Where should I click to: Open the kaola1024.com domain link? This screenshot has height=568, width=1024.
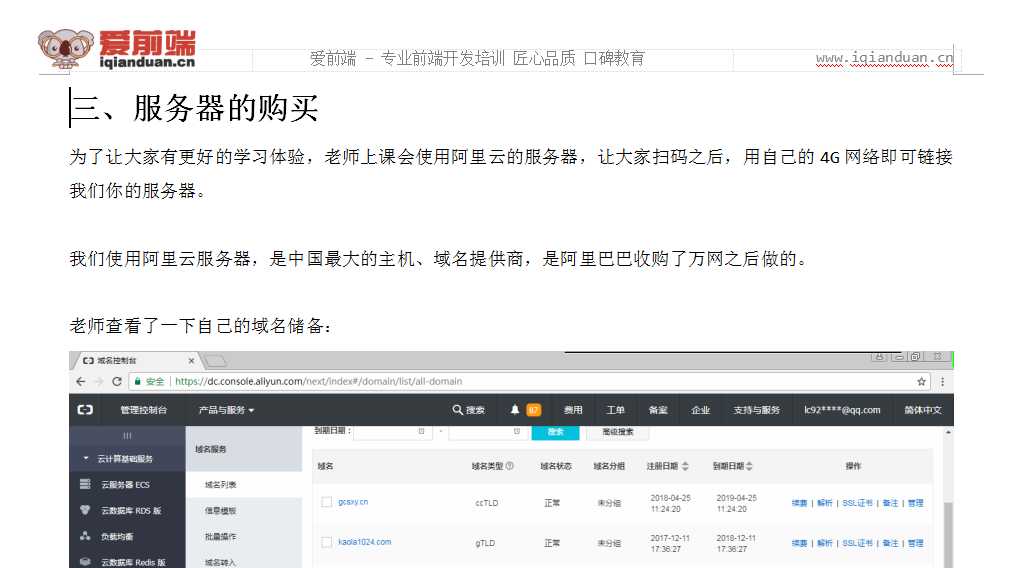click(364, 542)
